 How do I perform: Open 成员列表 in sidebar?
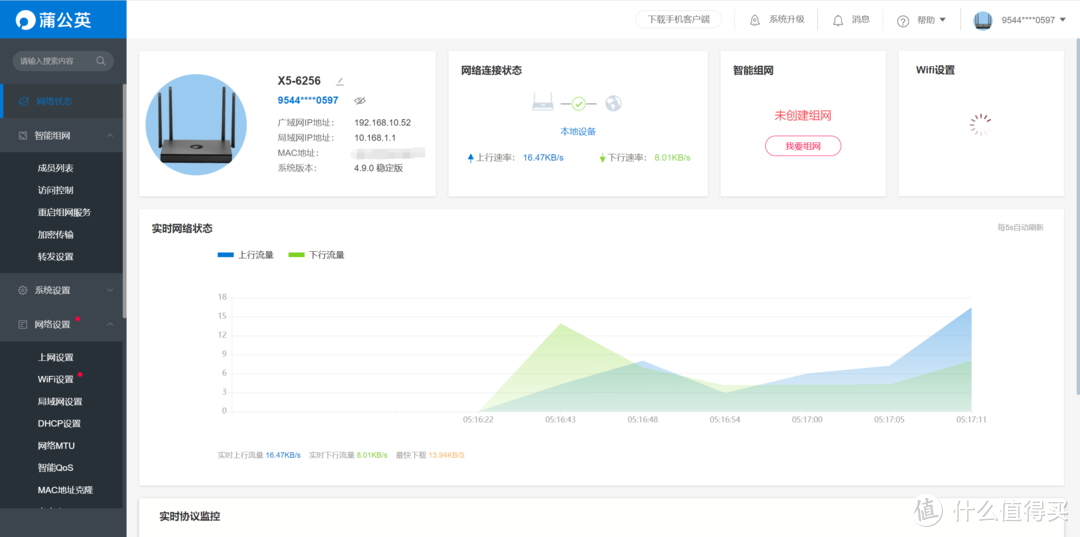point(56,168)
